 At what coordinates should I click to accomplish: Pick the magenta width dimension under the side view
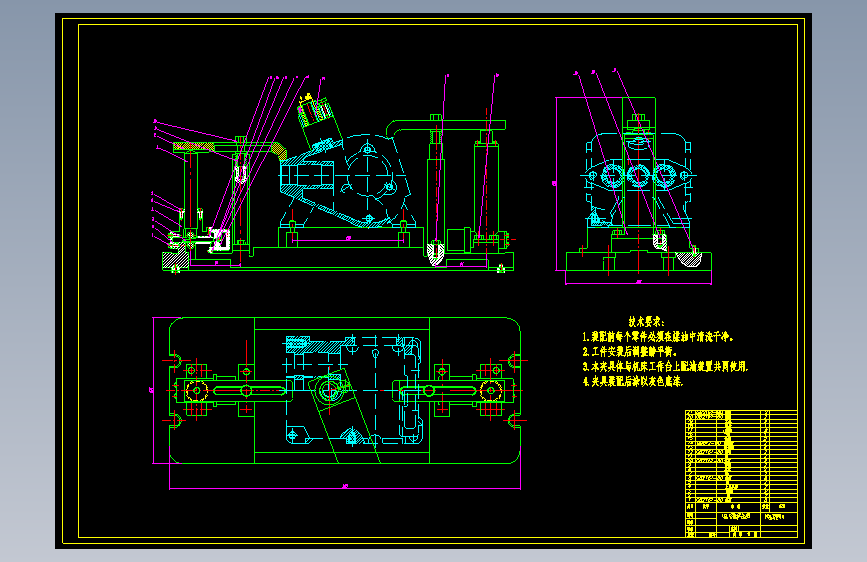(638, 283)
